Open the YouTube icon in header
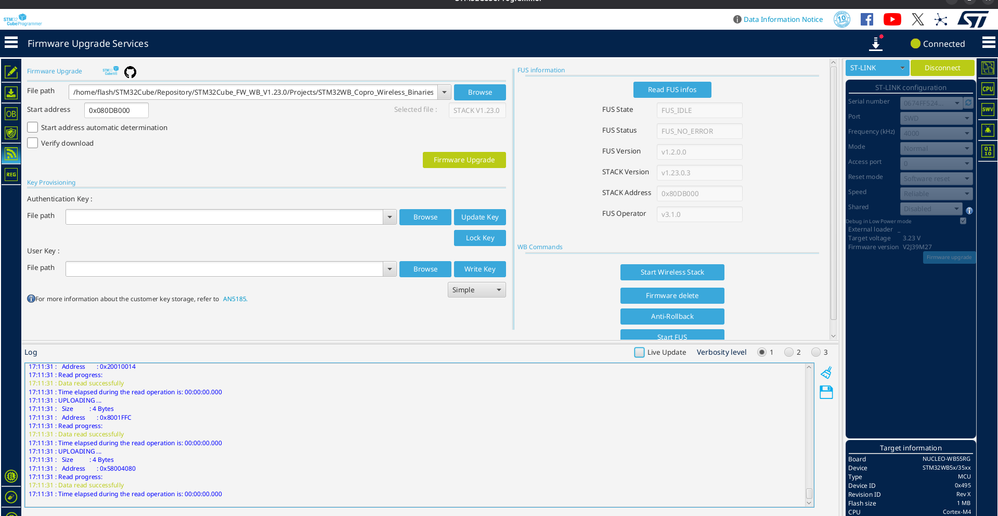The width and height of the screenshot is (998, 516). (x=892, y=19)
